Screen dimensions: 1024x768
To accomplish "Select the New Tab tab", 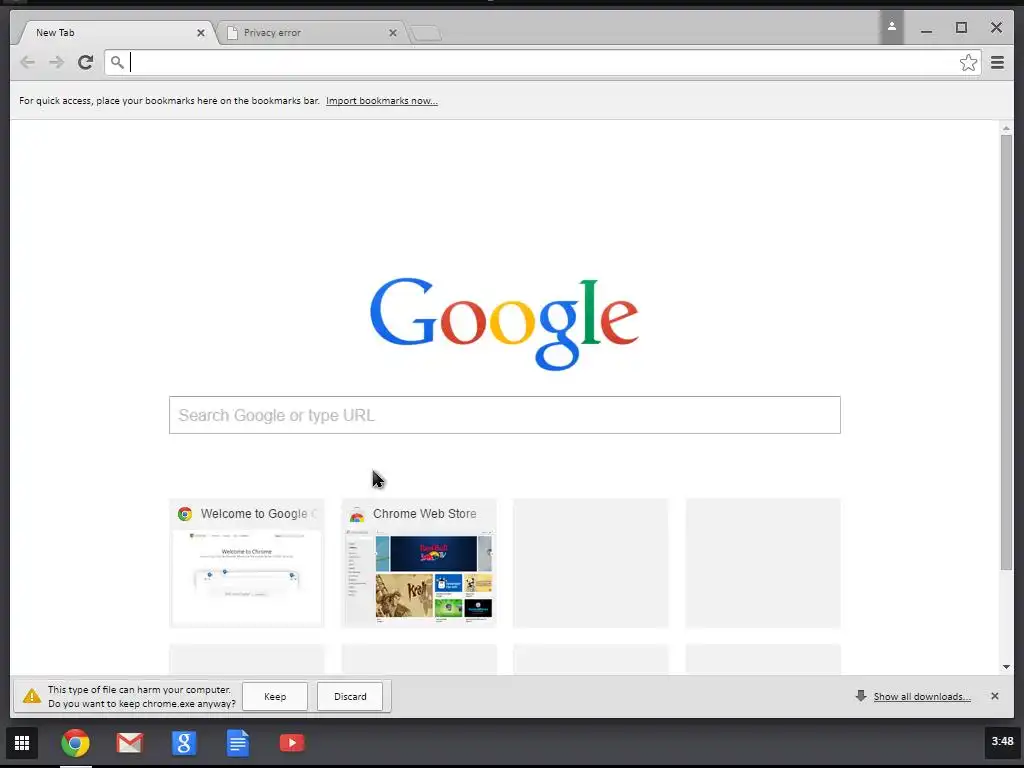I will (x=118, y=33).
